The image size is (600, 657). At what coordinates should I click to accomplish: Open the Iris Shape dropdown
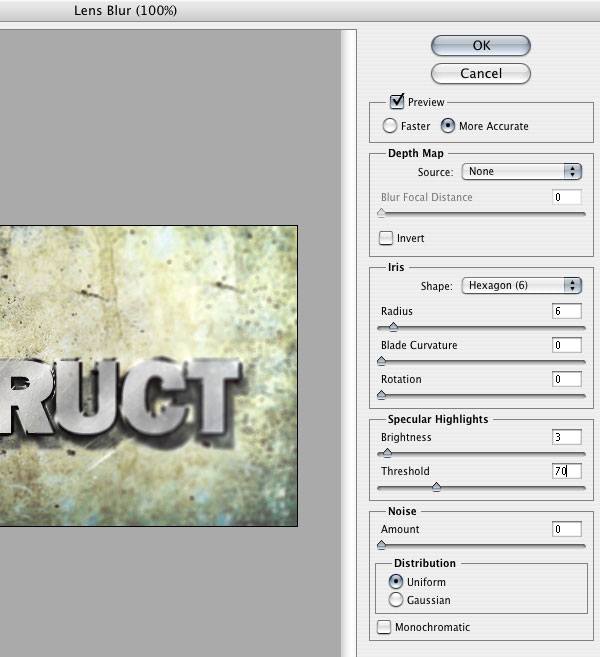[x=522, y=286]
